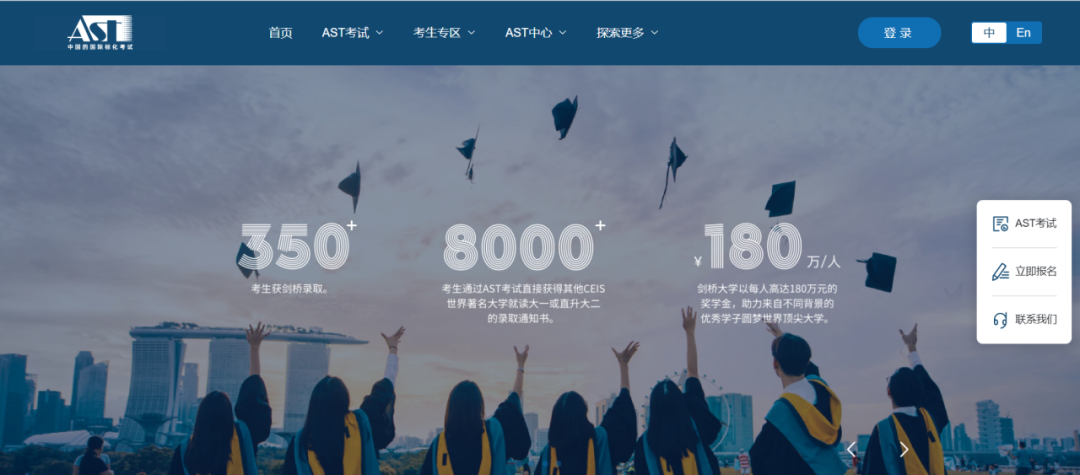Open the 探索更多 navigation menu
Screen dimensions: 1080x475
[x=620, y=32]
